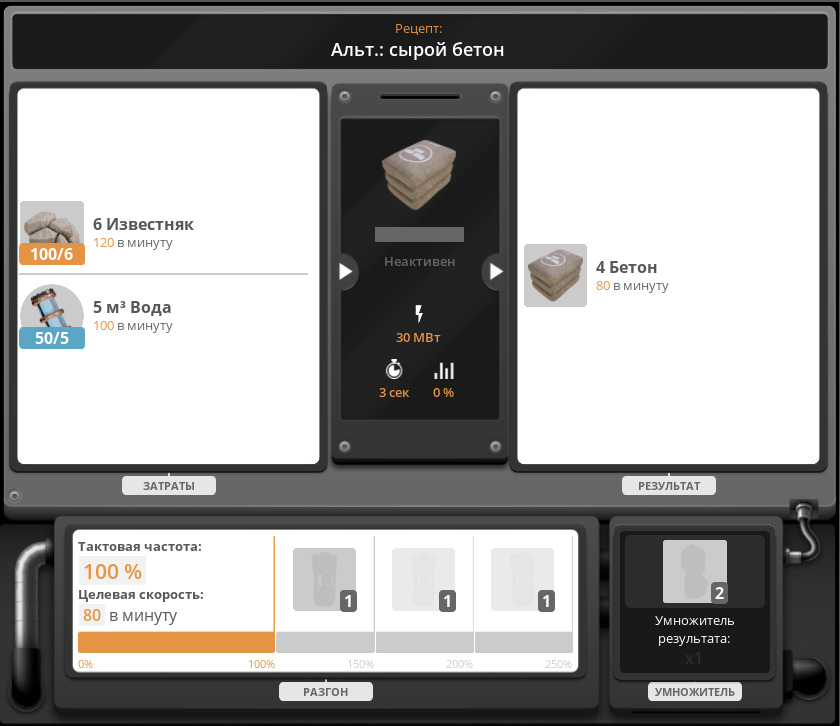Click the third power shard slot at 250%
Screen dimensions: 840x726
(x=523, y=579)
